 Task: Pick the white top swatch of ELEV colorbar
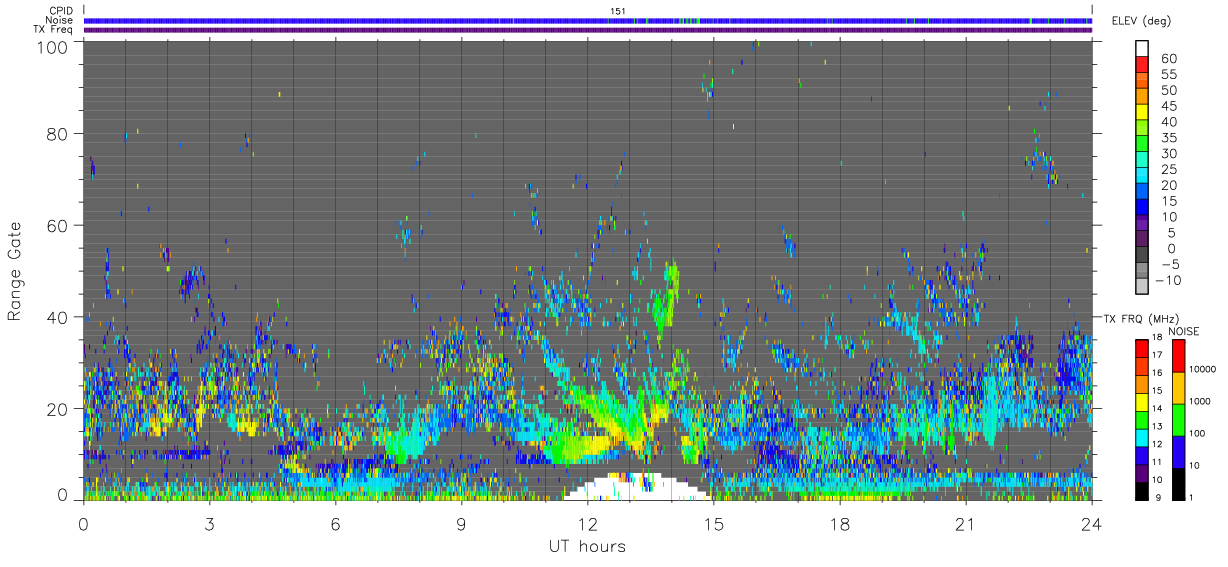tap(1142, 48)
